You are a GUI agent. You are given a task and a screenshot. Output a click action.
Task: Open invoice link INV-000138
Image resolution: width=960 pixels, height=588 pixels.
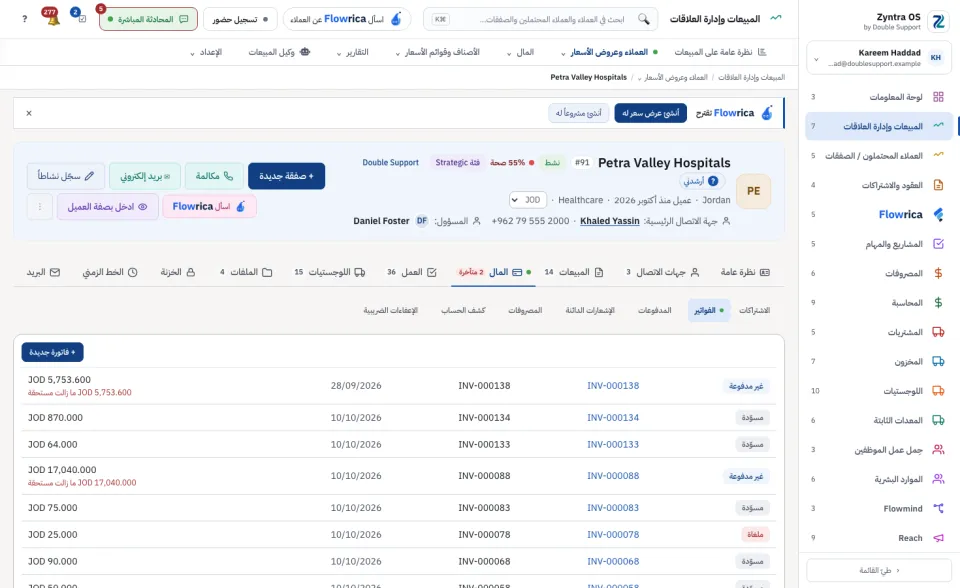[613, 386]
